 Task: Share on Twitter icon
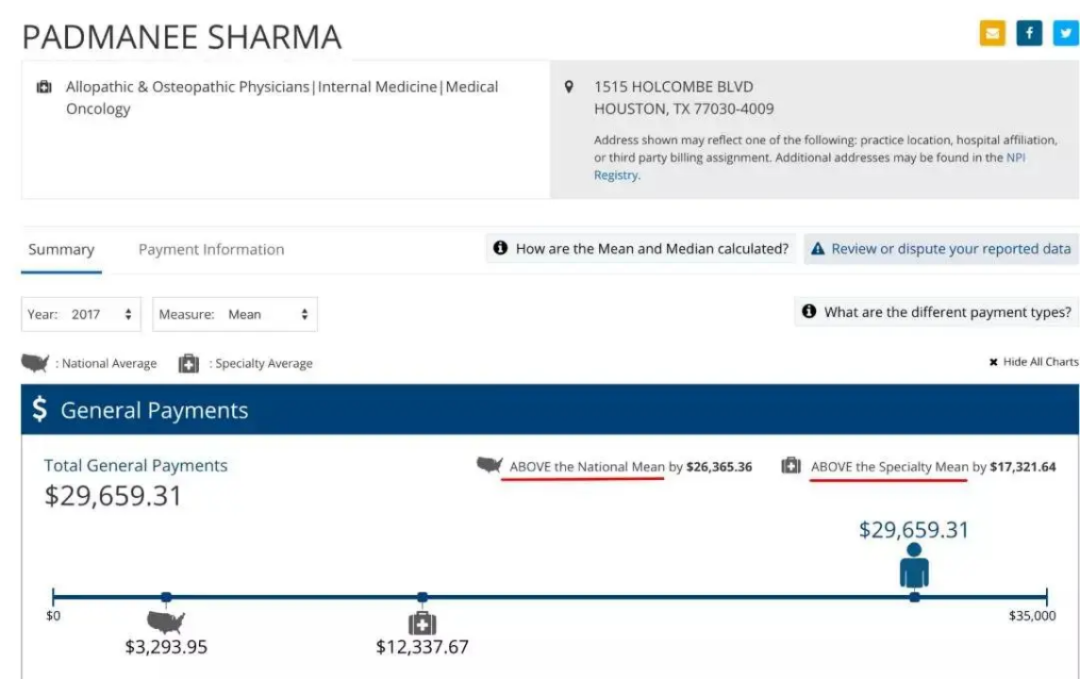(1066, 33)
